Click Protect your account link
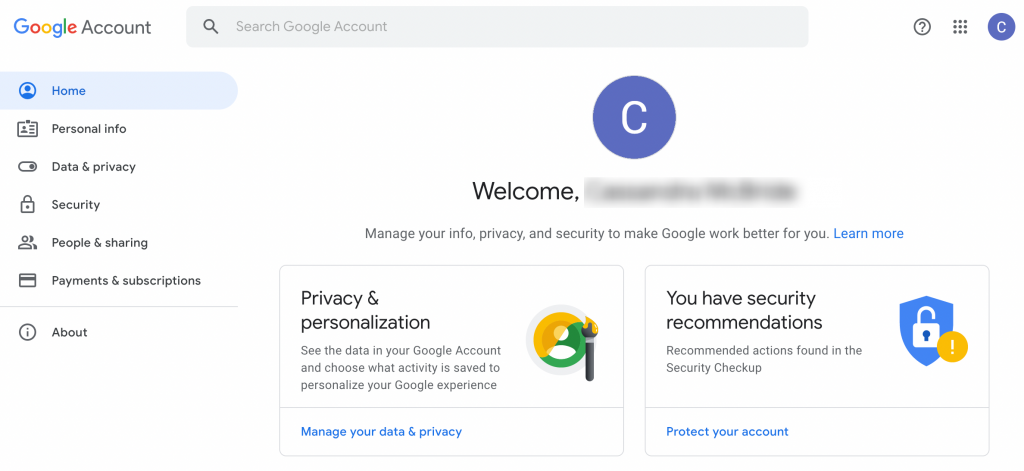Screen dimensions: 1024x471 tap(727, 432)
